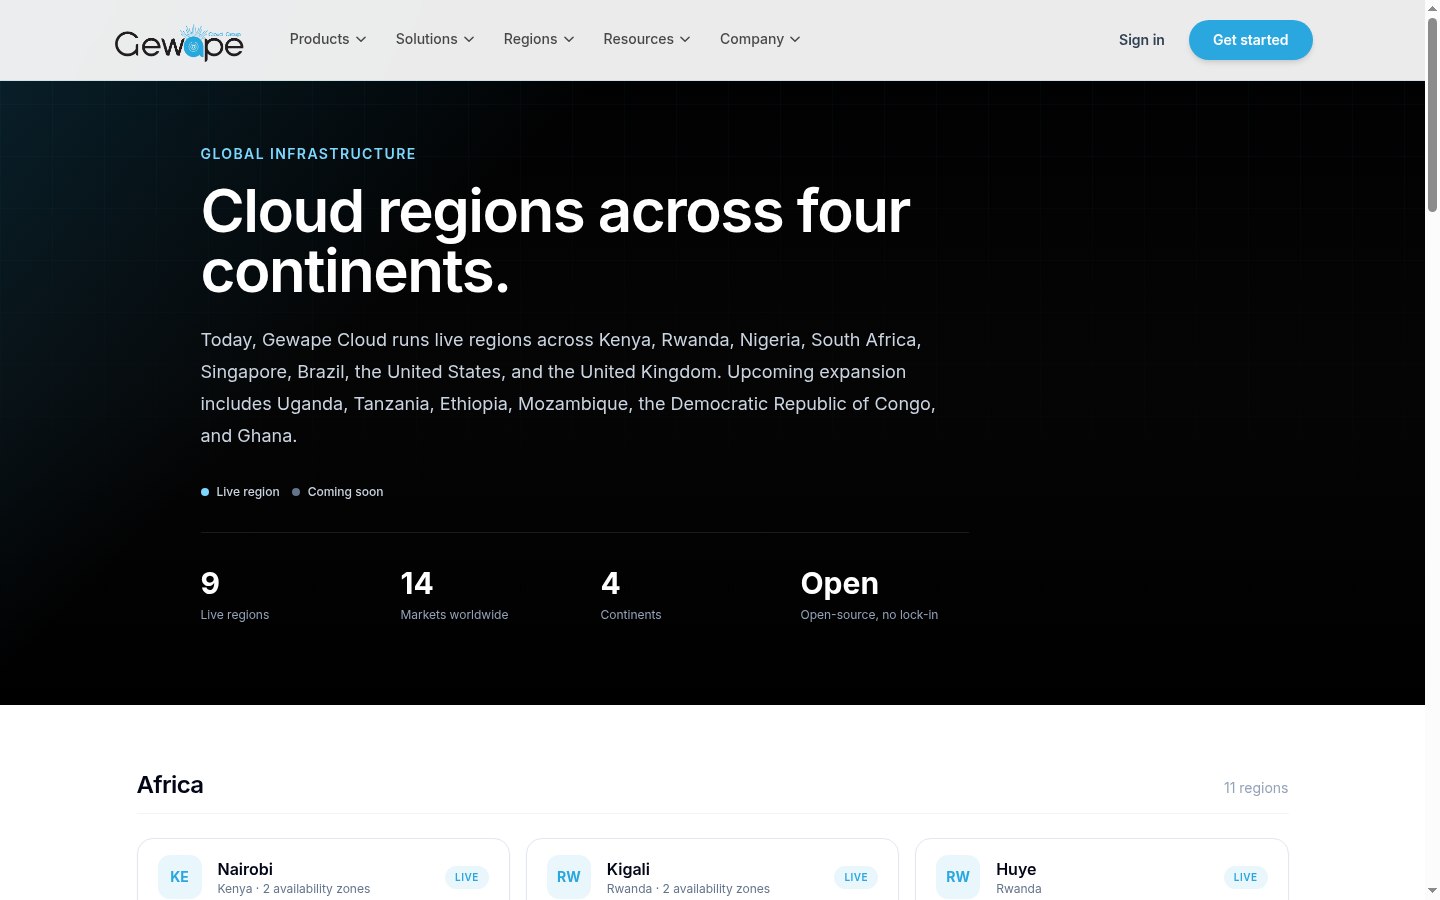The image size is (1440, 900).
Task: Expand the Resources menu
Action: pos(647,39)
